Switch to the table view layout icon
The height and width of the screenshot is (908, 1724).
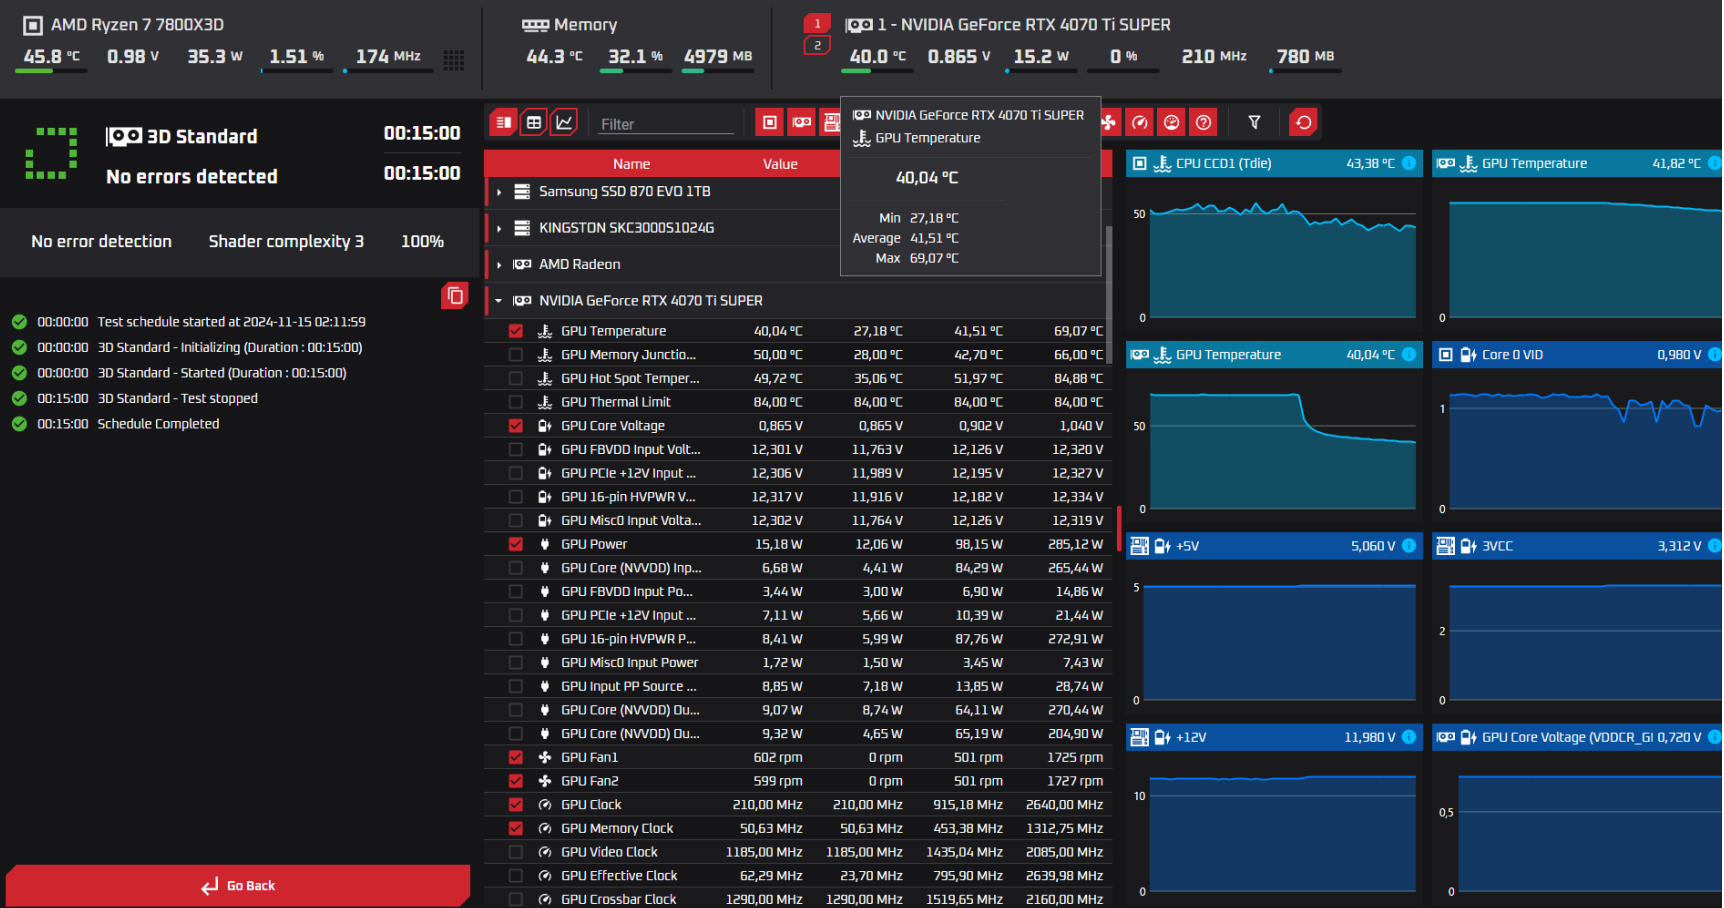click(534, 122)
